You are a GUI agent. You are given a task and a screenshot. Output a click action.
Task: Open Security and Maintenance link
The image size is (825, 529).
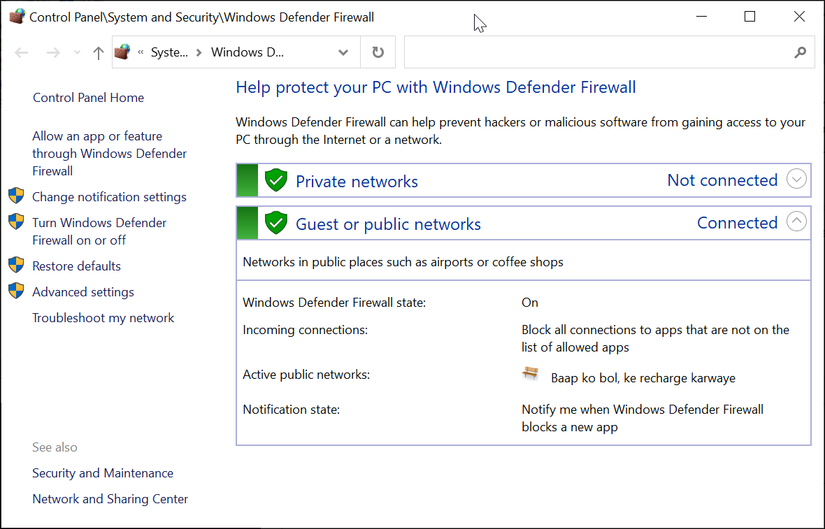click(103, 473)
